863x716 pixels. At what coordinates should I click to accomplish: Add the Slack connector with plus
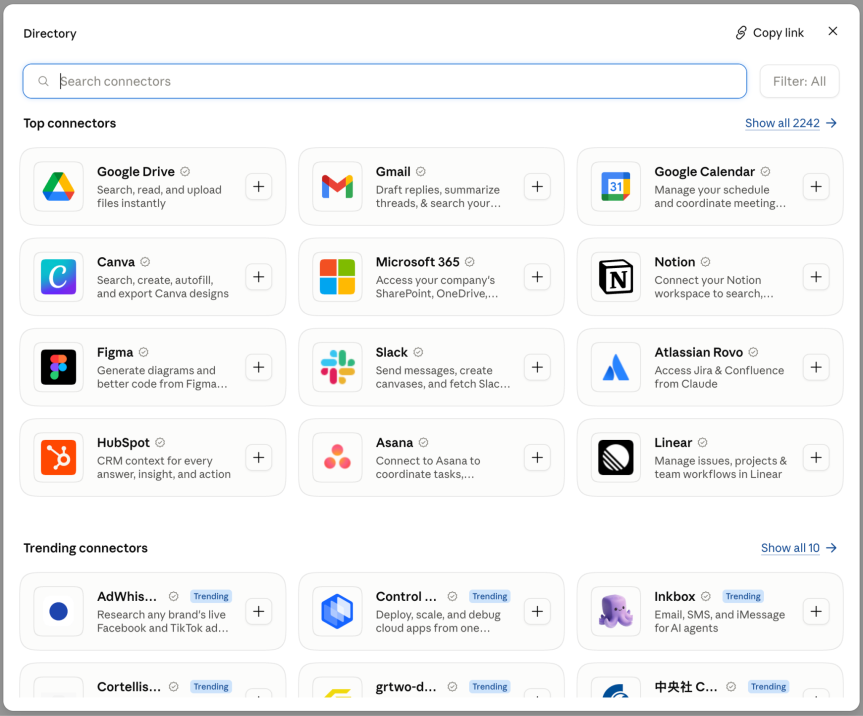pos(537,367)
